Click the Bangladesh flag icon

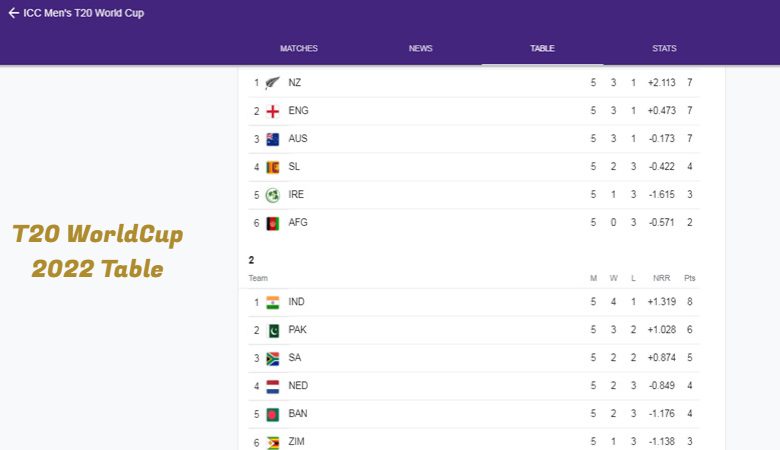click(273, 414)
